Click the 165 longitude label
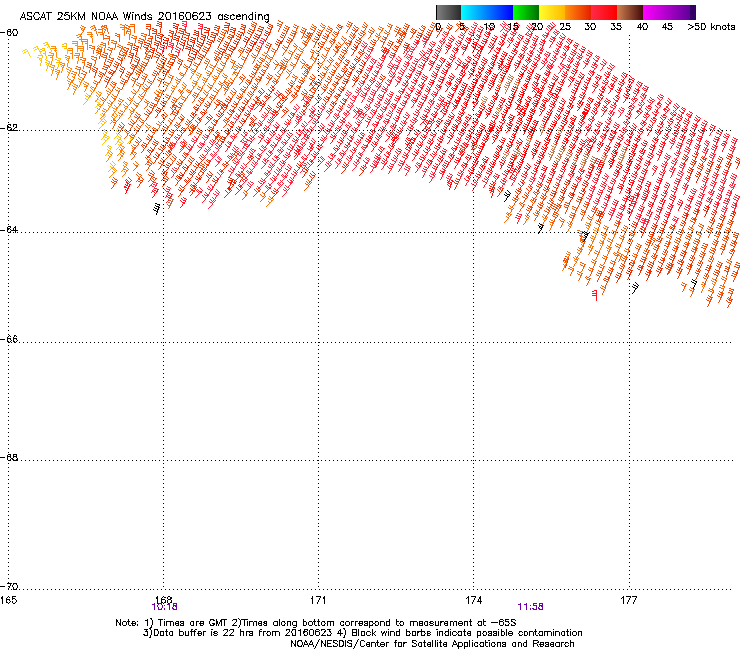 pos(9,600)
